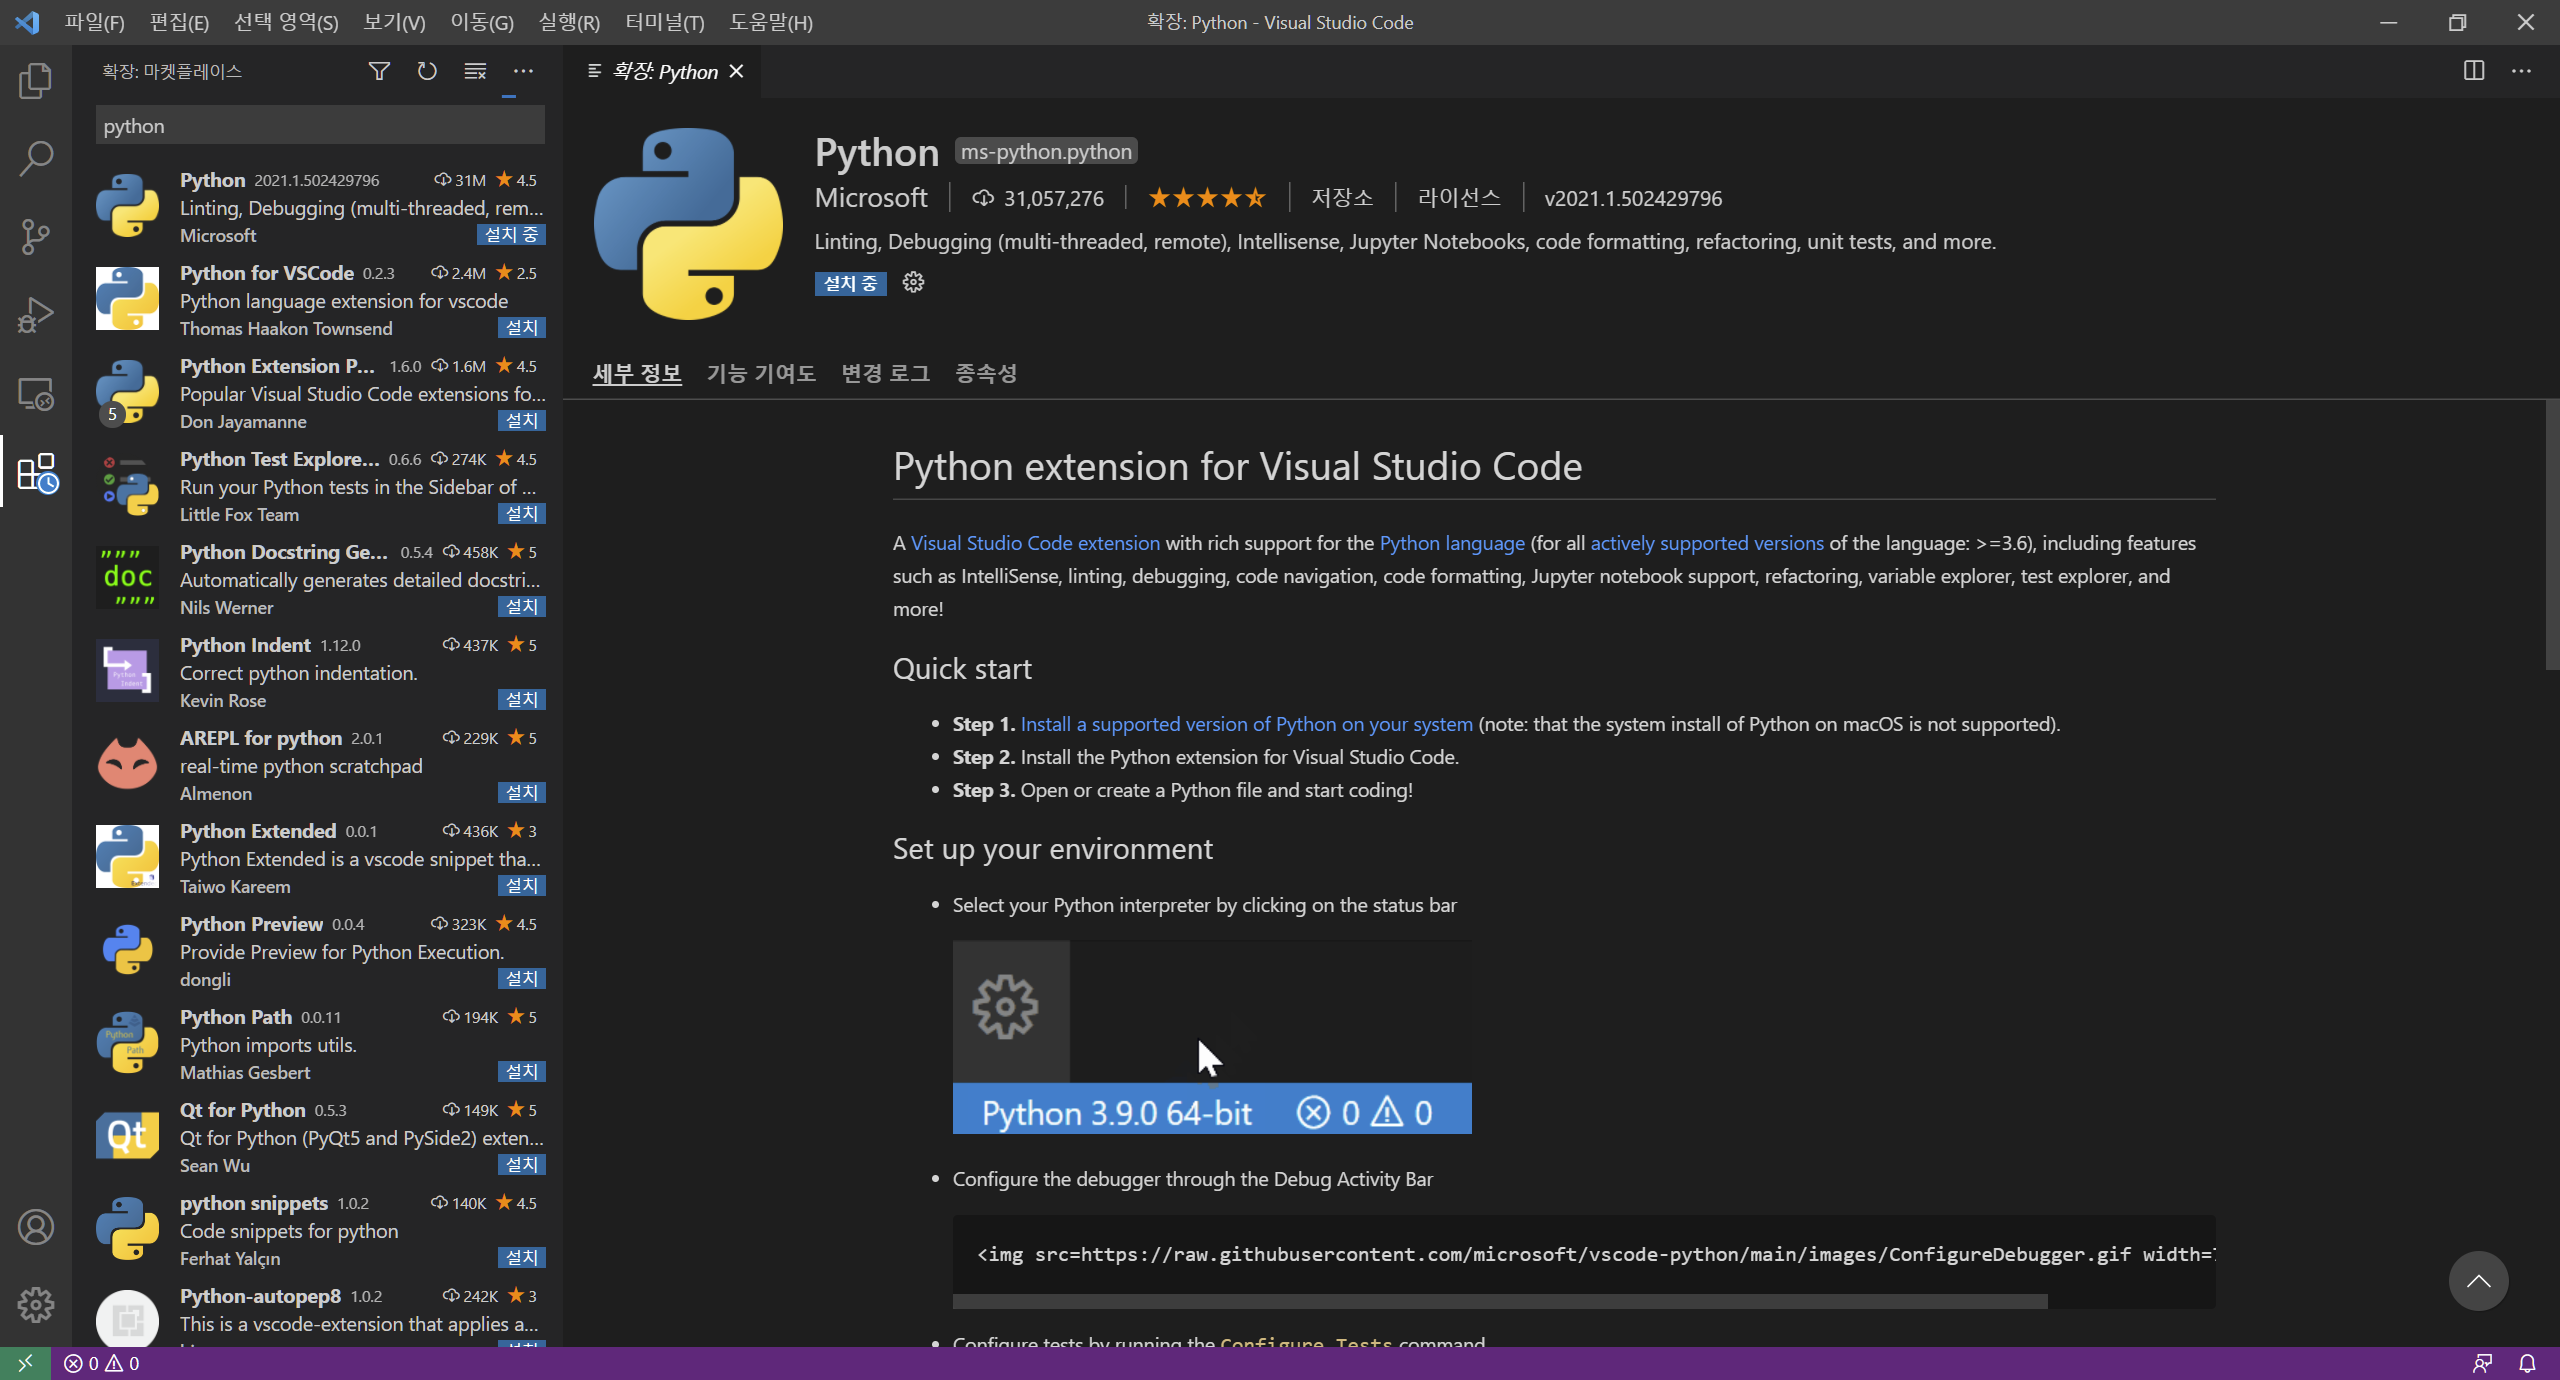The image size is (2560, 1380).
Task: Open the Accounts menu in activity bar
Action: [36, 1227]
